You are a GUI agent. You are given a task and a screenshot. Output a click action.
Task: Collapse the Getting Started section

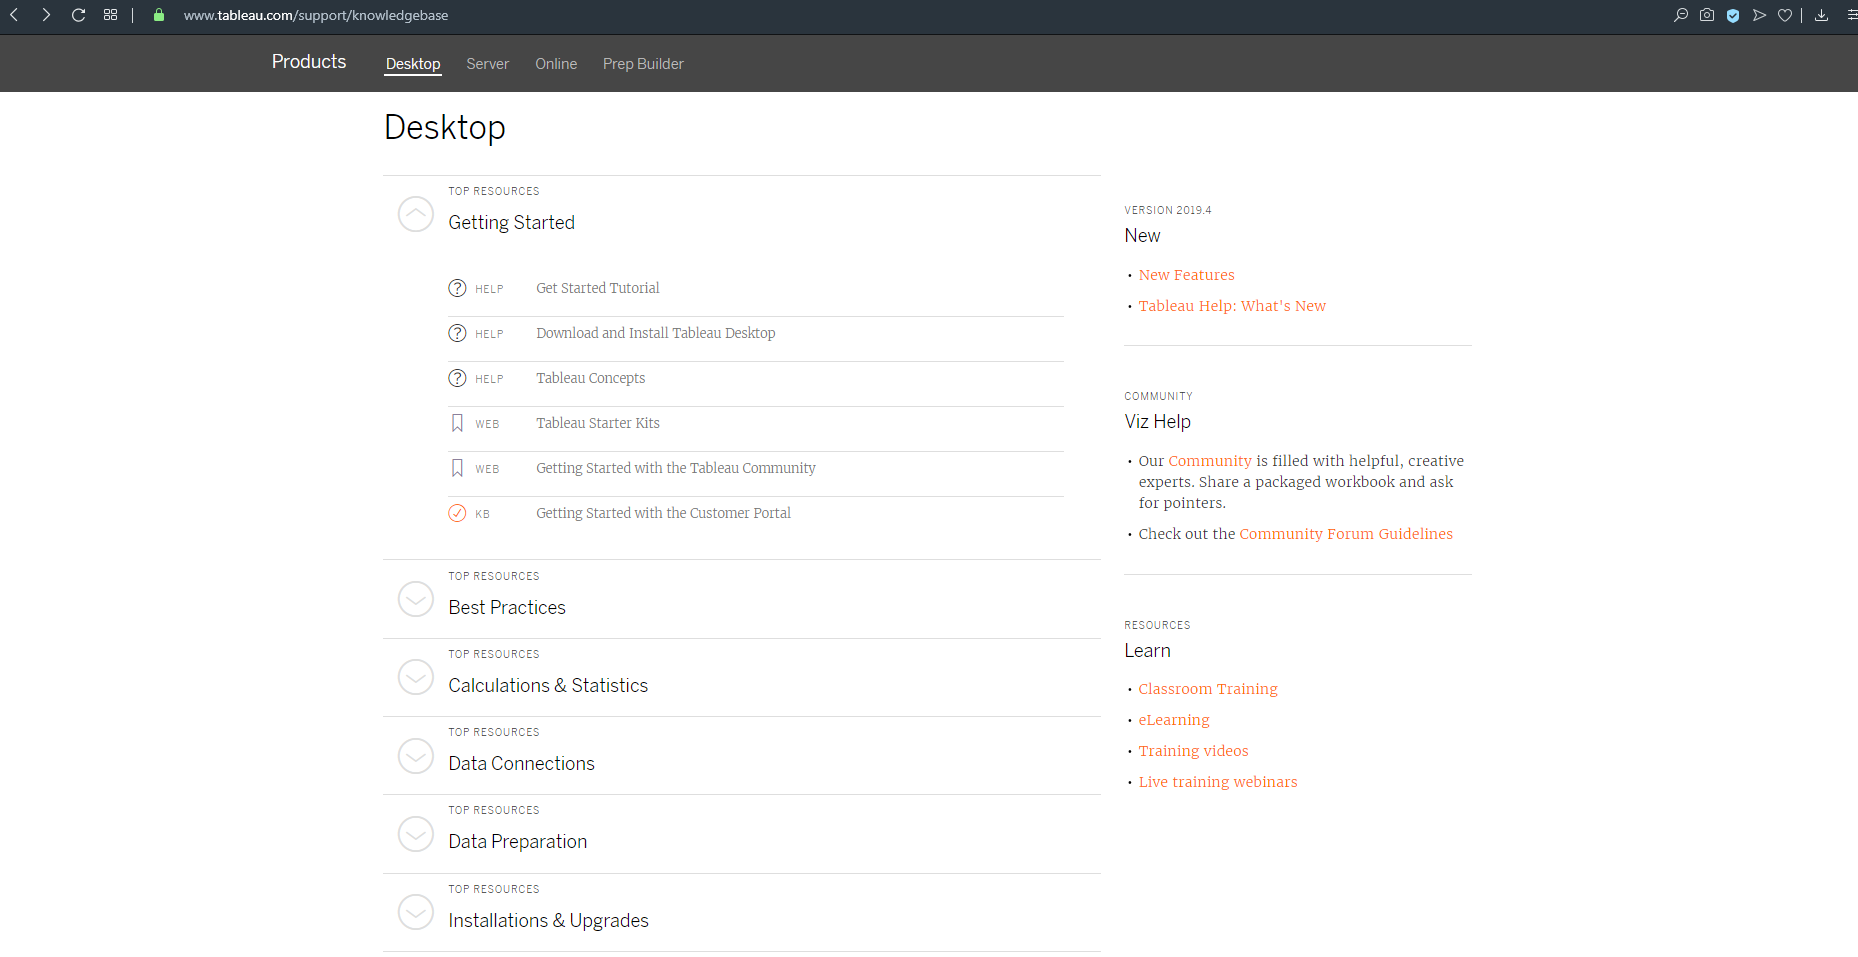pos(416,214)
